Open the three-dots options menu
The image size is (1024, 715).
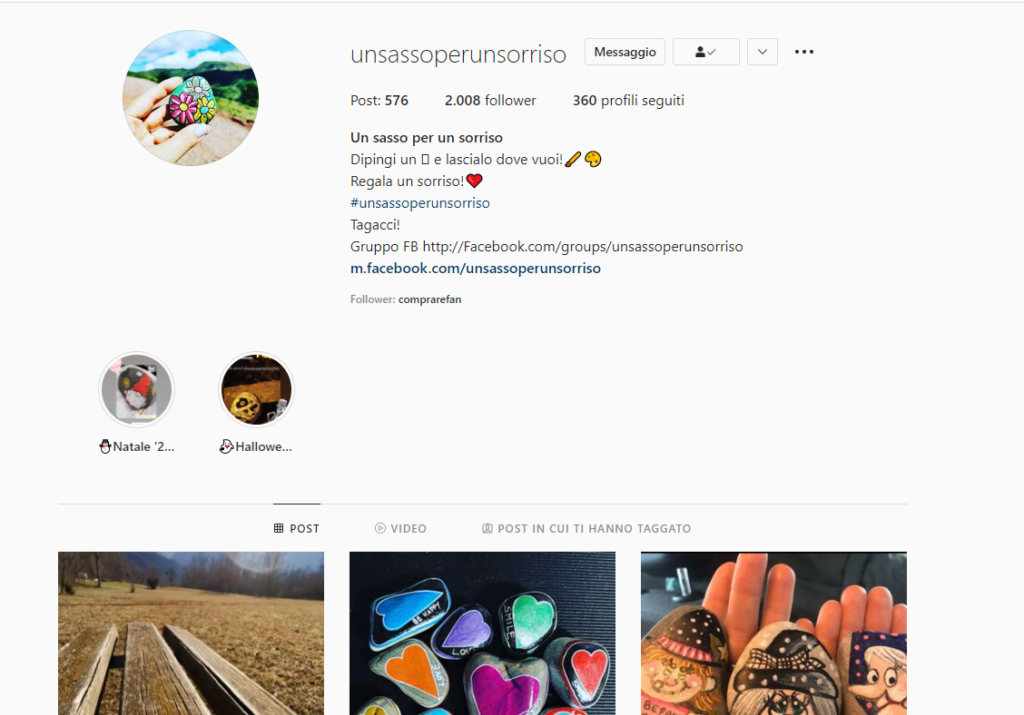coord(804,52)
